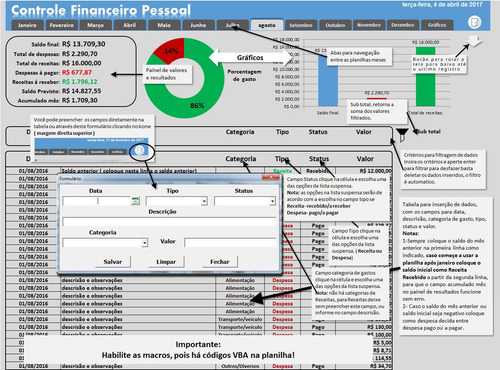The width and height of the screenshot is (500, 370).
Task: Focus the Descrição text field
Action: tap(169, 222)
